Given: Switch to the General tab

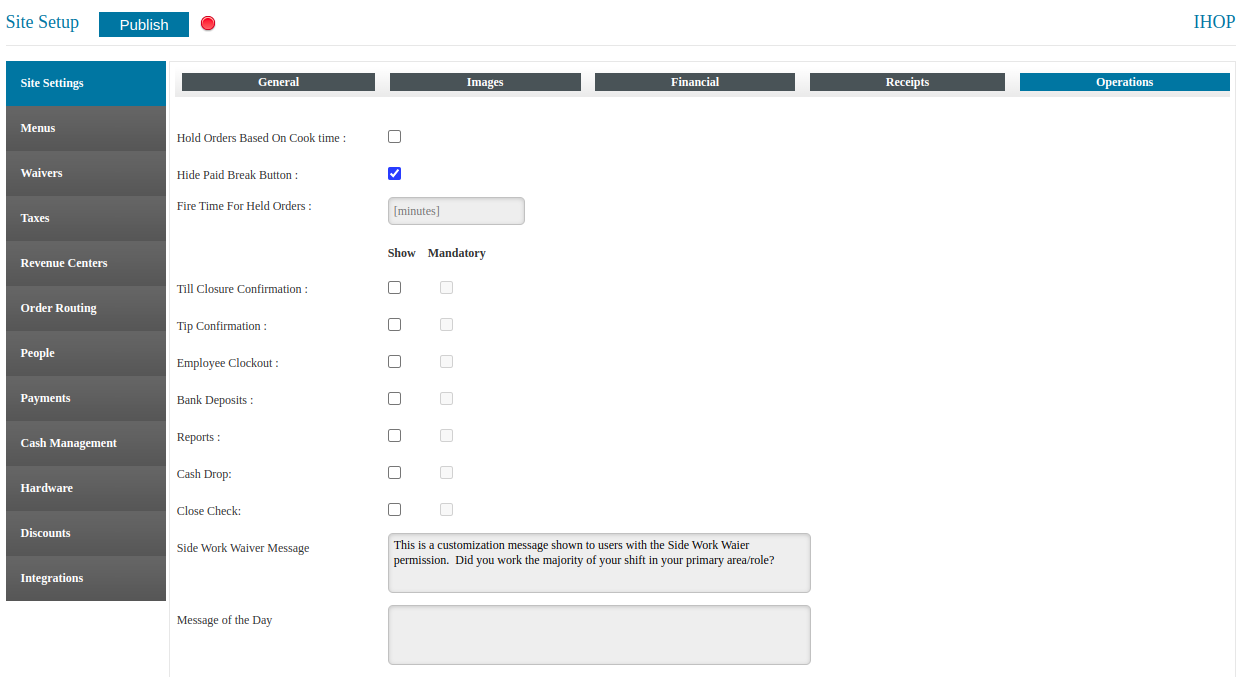Looking at the screenshot, I should click(278, 82).
